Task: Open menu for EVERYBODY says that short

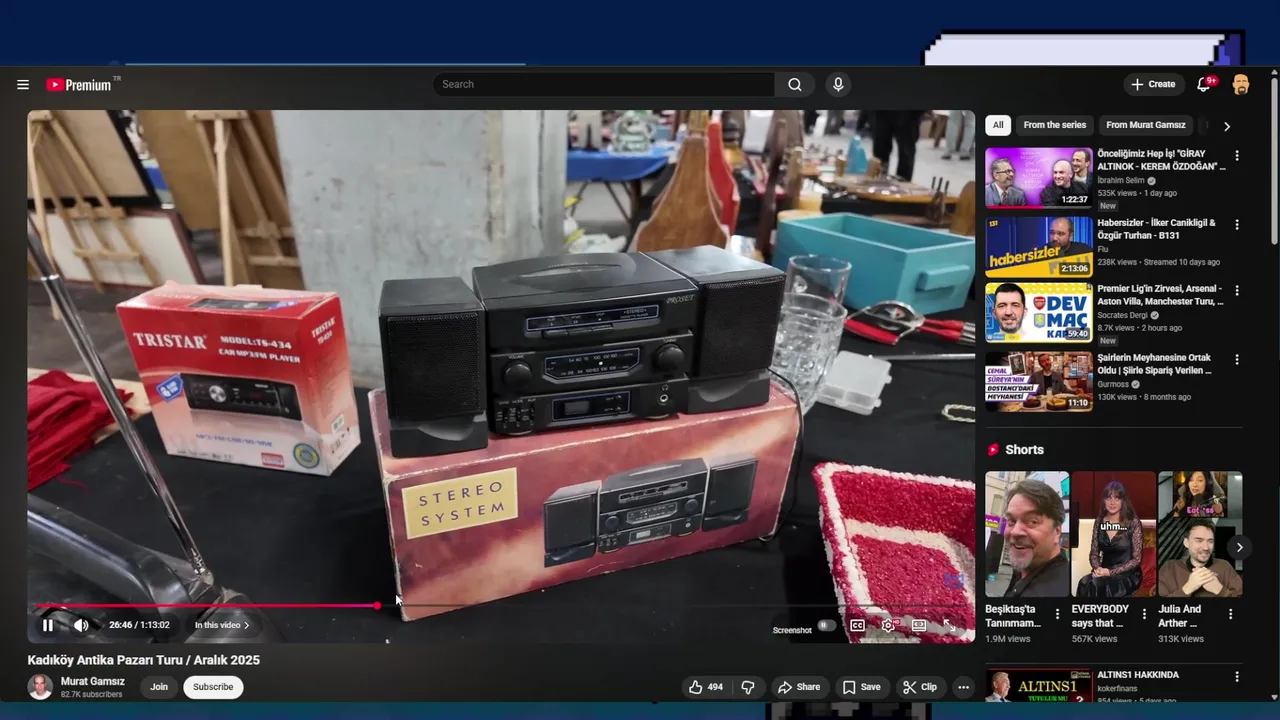Action: tap(1144, 614)
